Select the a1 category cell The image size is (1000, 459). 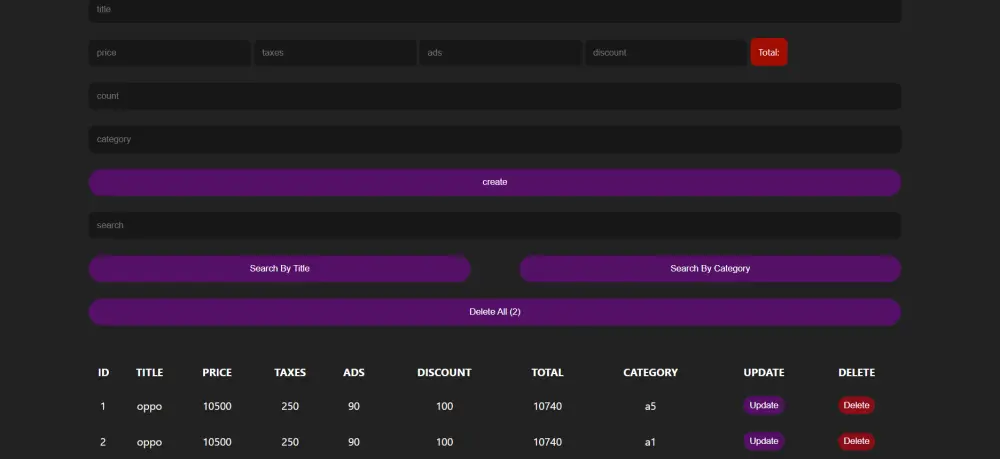click(651, 442)
